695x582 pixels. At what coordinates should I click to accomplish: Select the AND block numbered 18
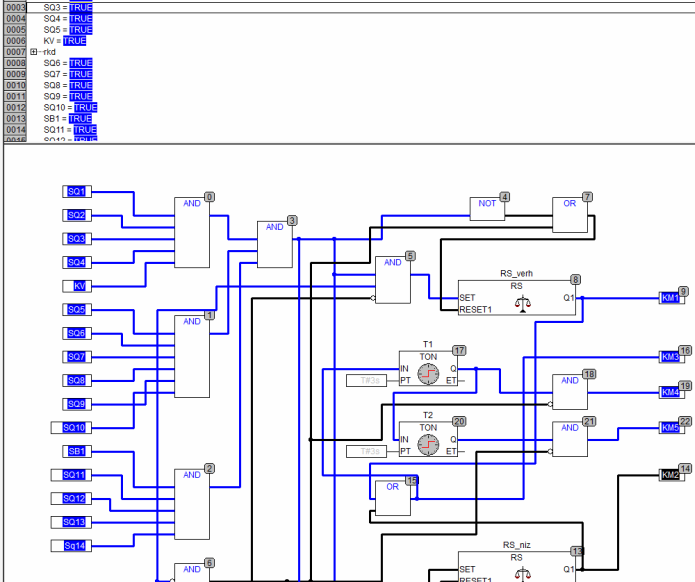click(570, 392)
